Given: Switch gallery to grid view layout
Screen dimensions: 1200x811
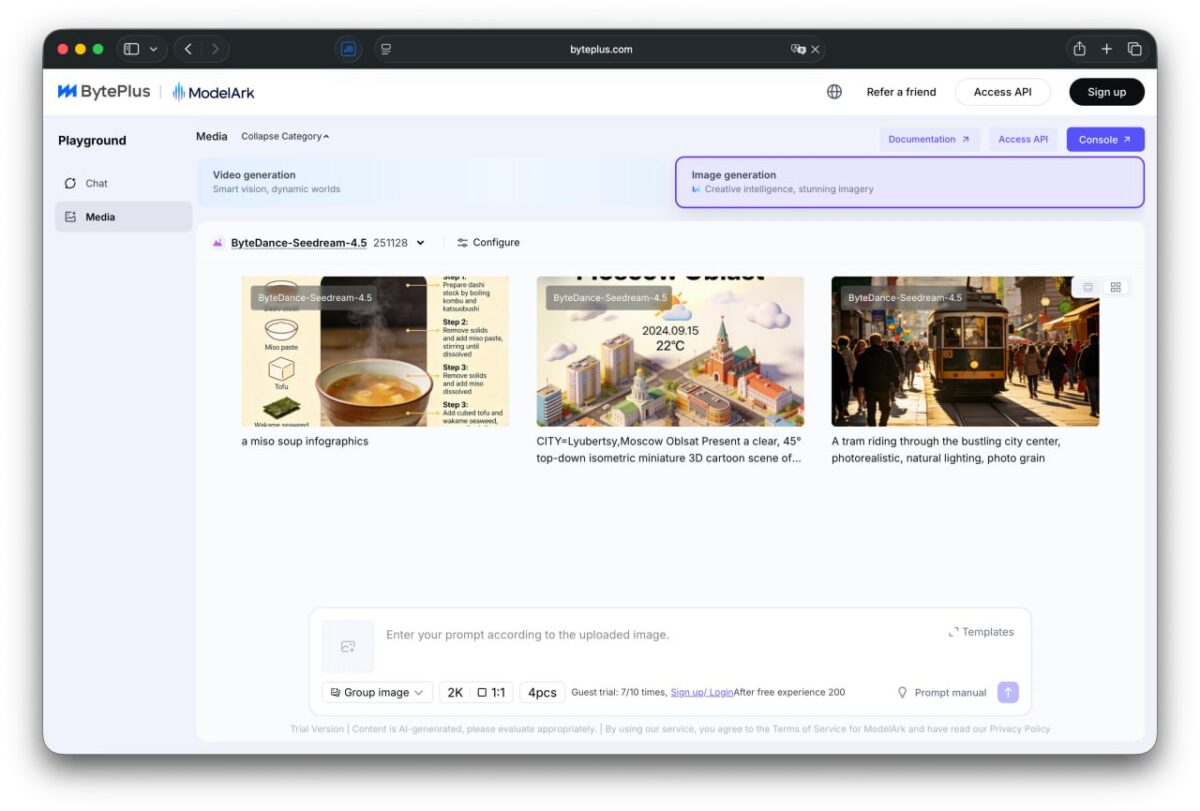Looking at the screenshot, I should coord(1113,286).
